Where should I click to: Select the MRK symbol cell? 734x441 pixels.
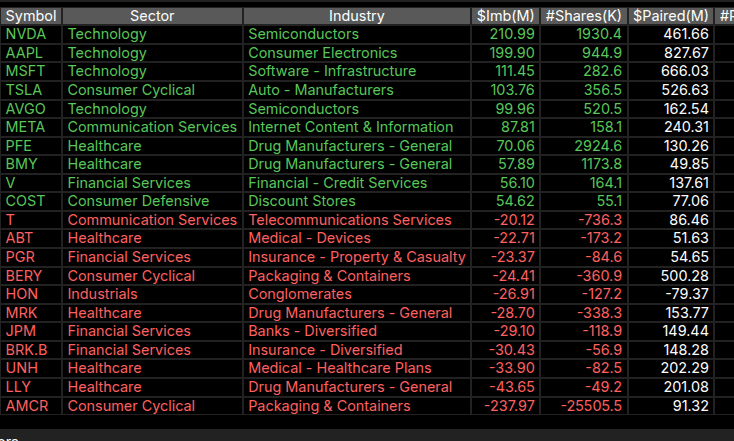[31, 313]
